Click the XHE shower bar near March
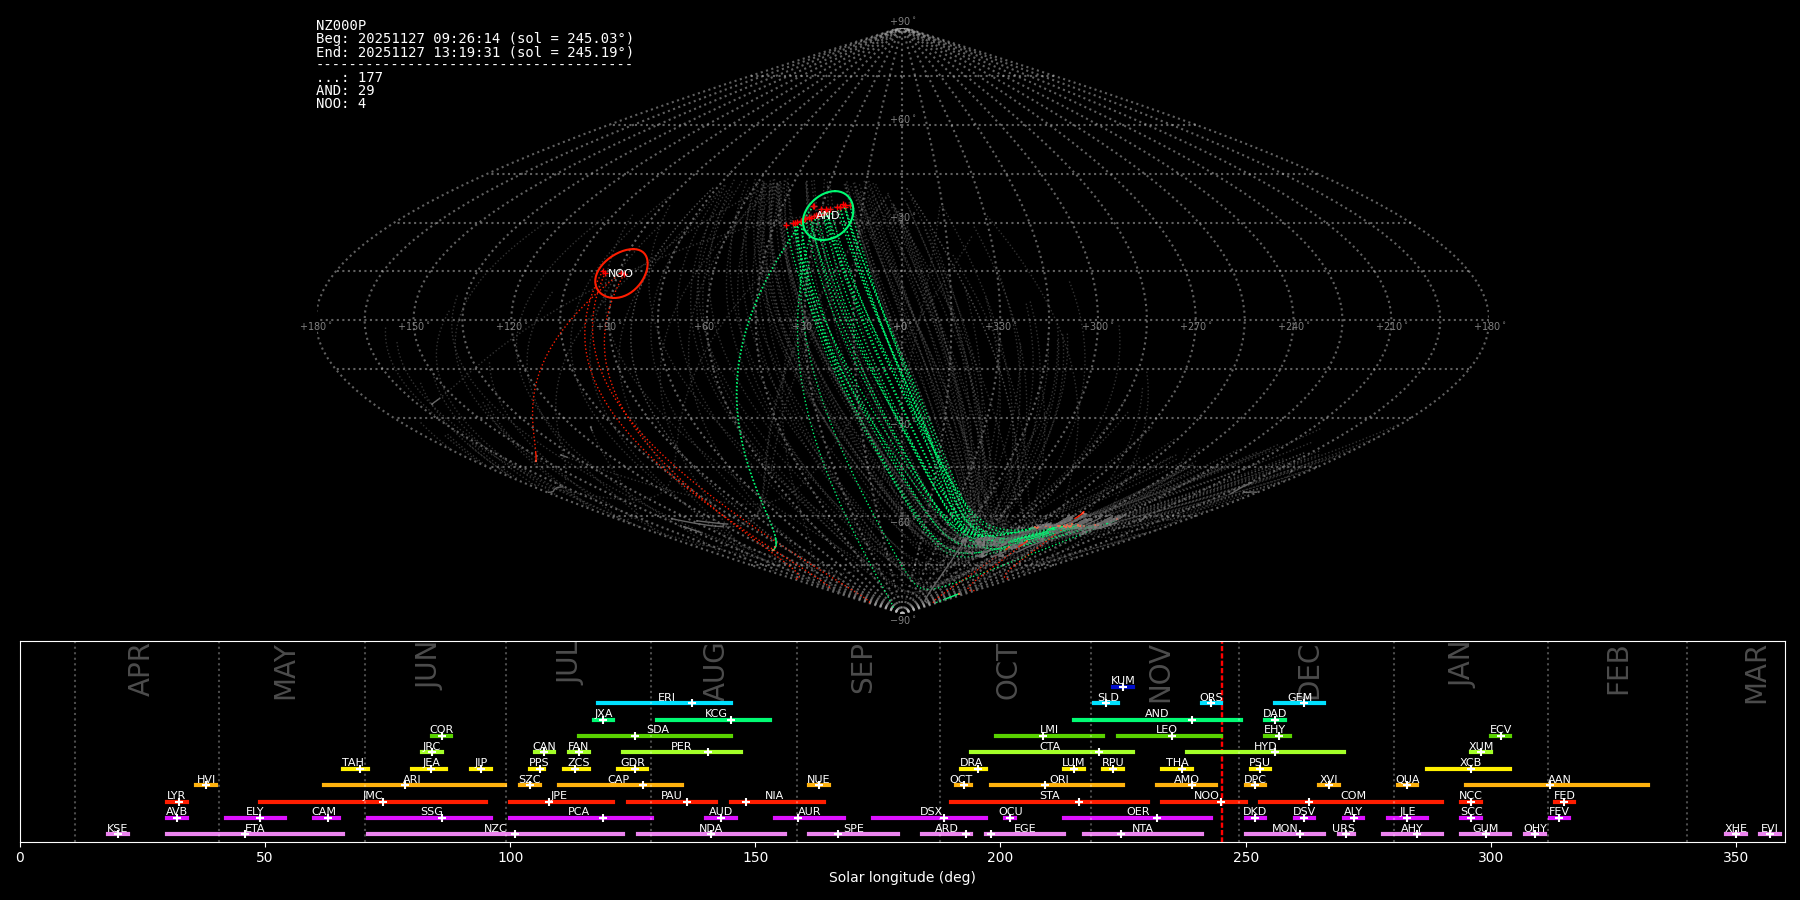 pos(1736,834)
